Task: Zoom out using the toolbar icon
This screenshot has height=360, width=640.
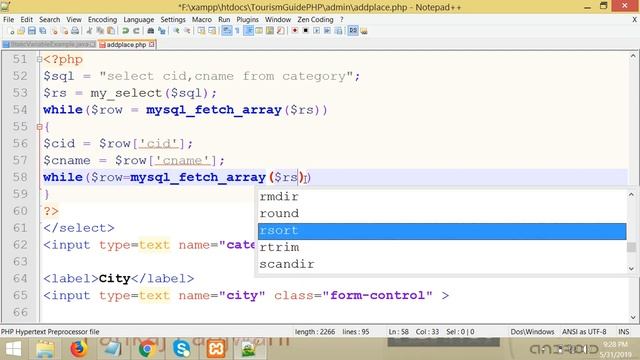Action: pos(187,31)
